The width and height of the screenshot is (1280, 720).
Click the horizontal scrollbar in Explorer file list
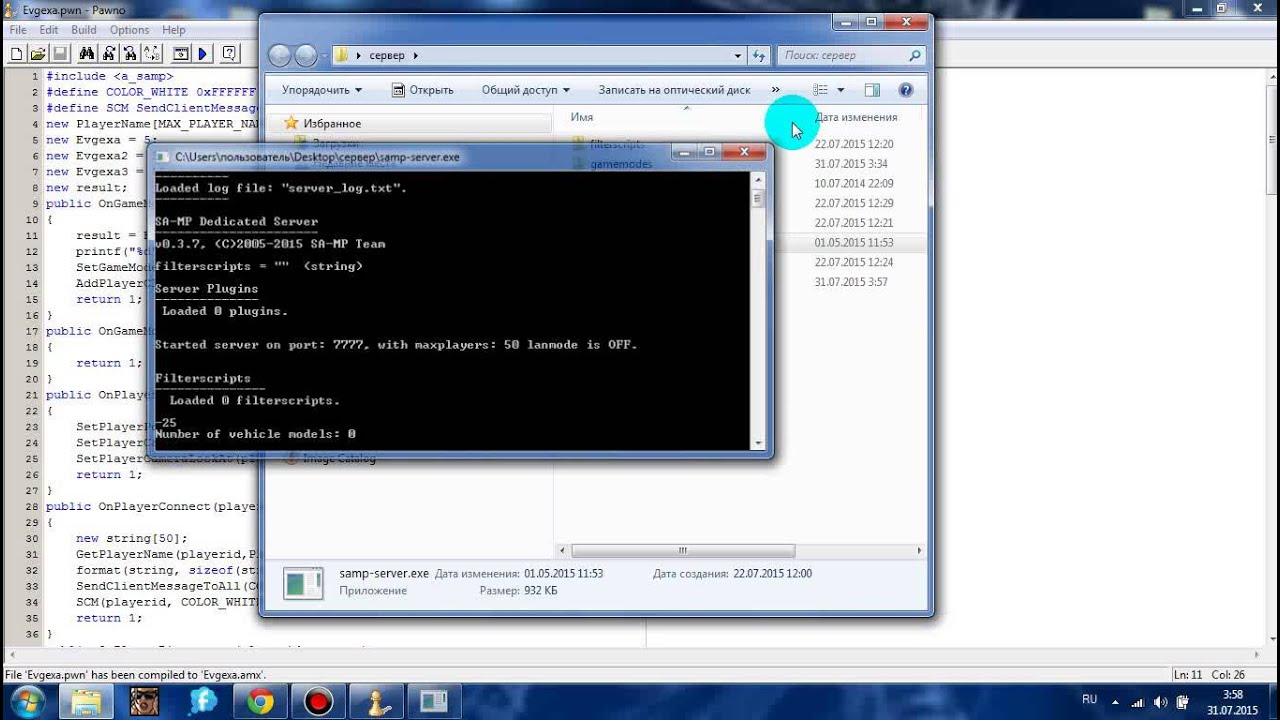(x=683, y=550)
